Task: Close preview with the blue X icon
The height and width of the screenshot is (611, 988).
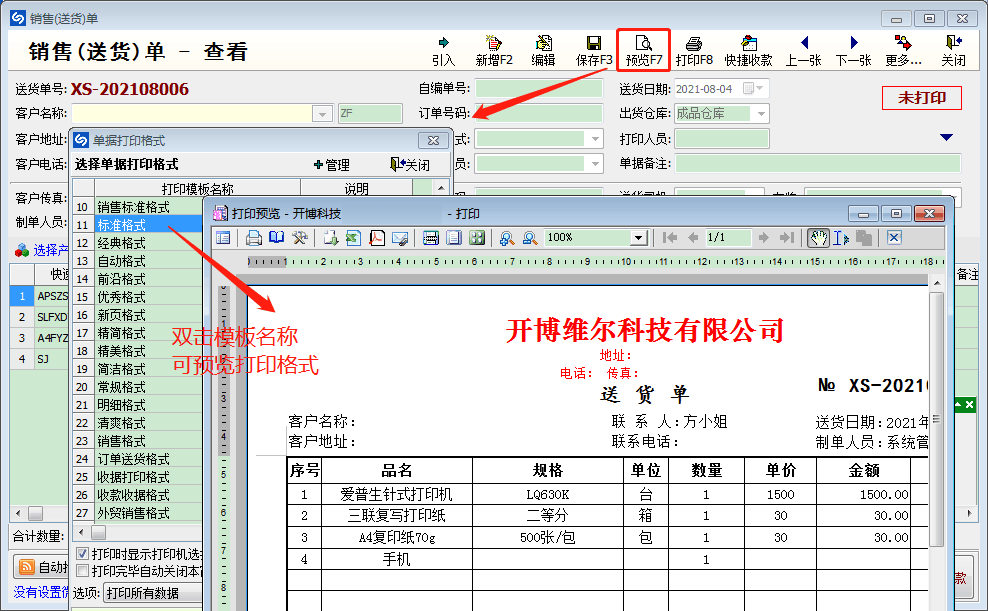Action: (894, 237)
